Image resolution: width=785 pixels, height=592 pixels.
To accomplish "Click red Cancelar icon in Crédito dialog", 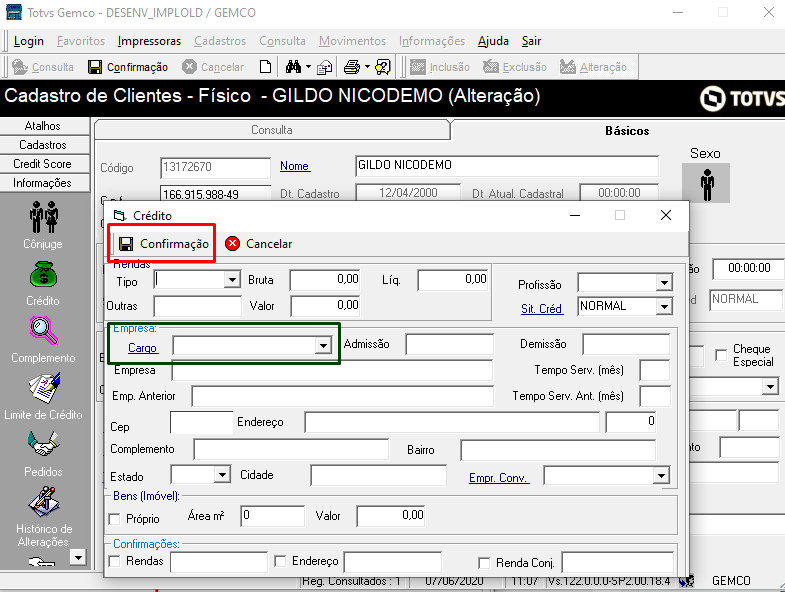I will point(232,244).
